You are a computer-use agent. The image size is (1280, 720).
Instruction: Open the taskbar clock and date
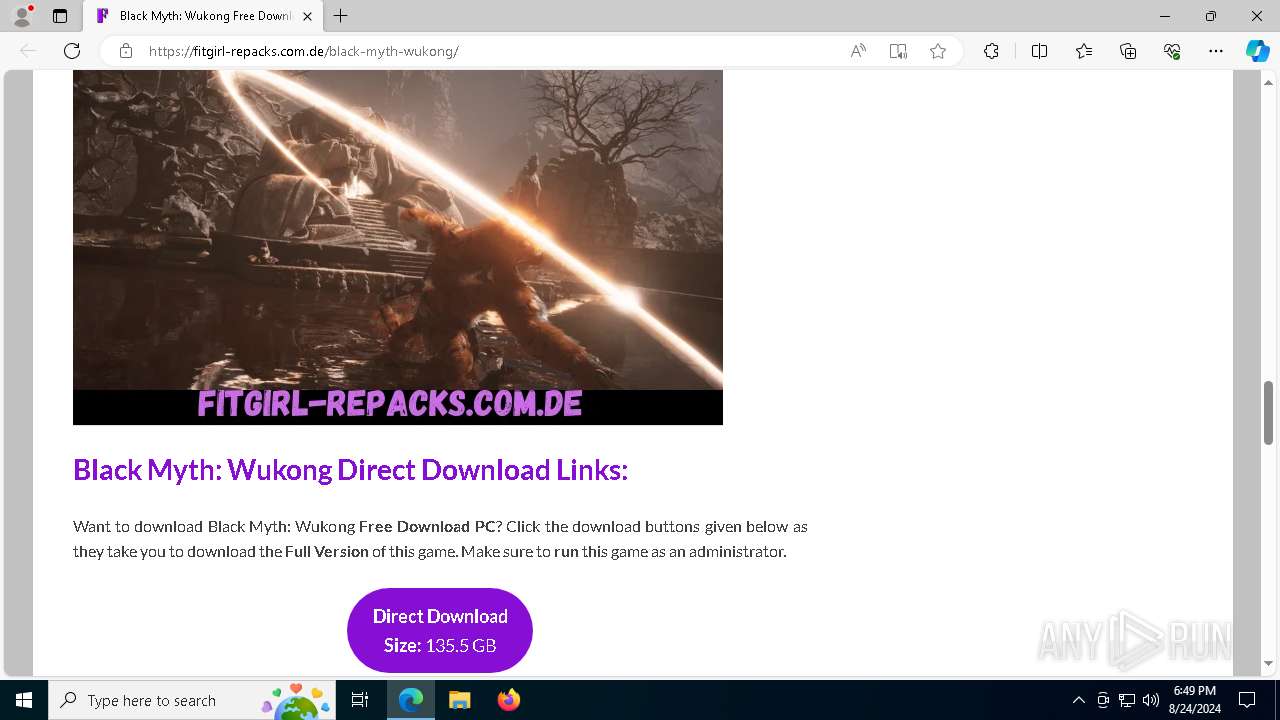pos(1194,700)
